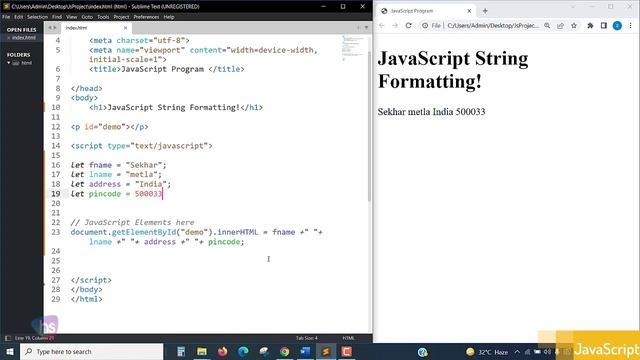
Task: Change HTML syntax in status bar
Action: [x=348, y=338]
